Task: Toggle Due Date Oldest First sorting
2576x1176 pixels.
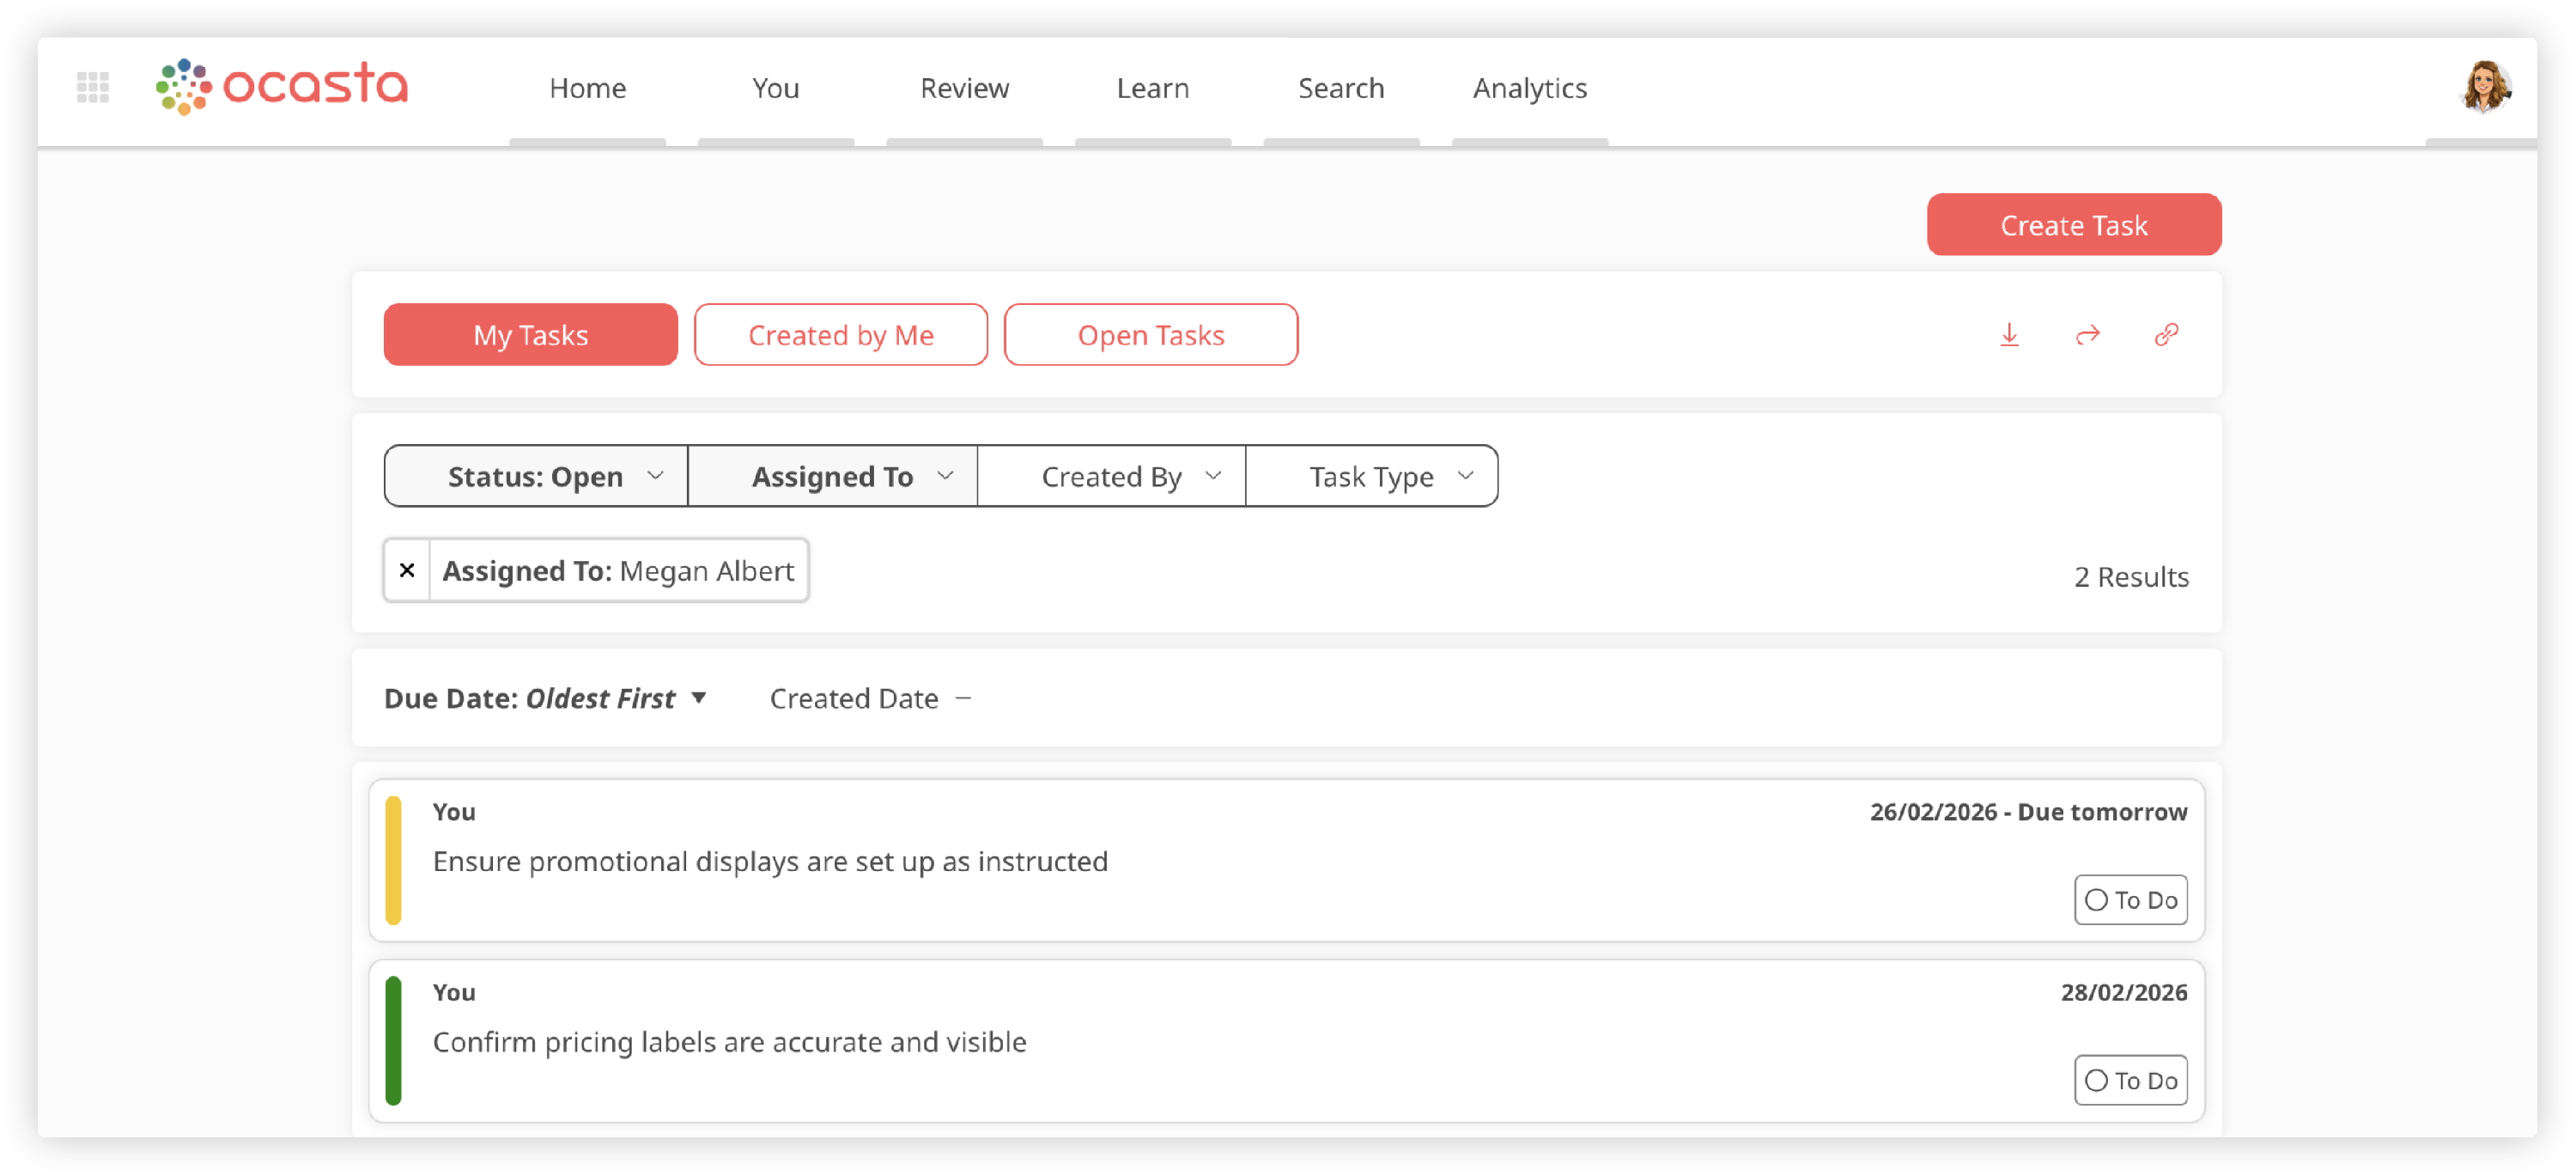Action: pyautogui.click(x=545, y=698)
